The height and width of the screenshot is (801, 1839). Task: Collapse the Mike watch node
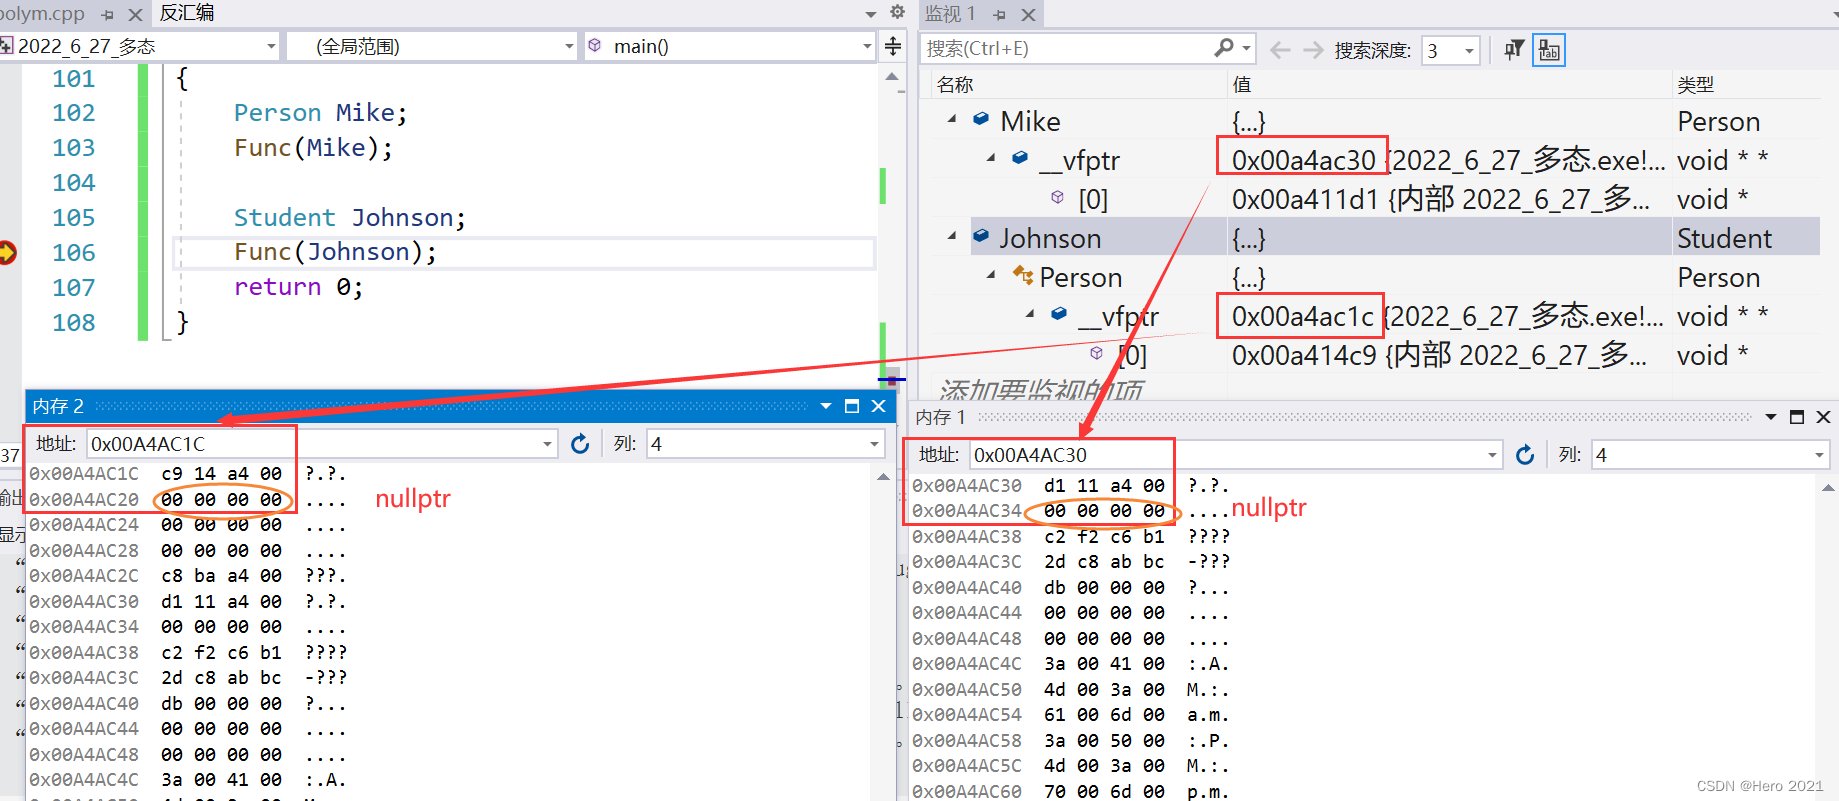[x=952, y=119]
